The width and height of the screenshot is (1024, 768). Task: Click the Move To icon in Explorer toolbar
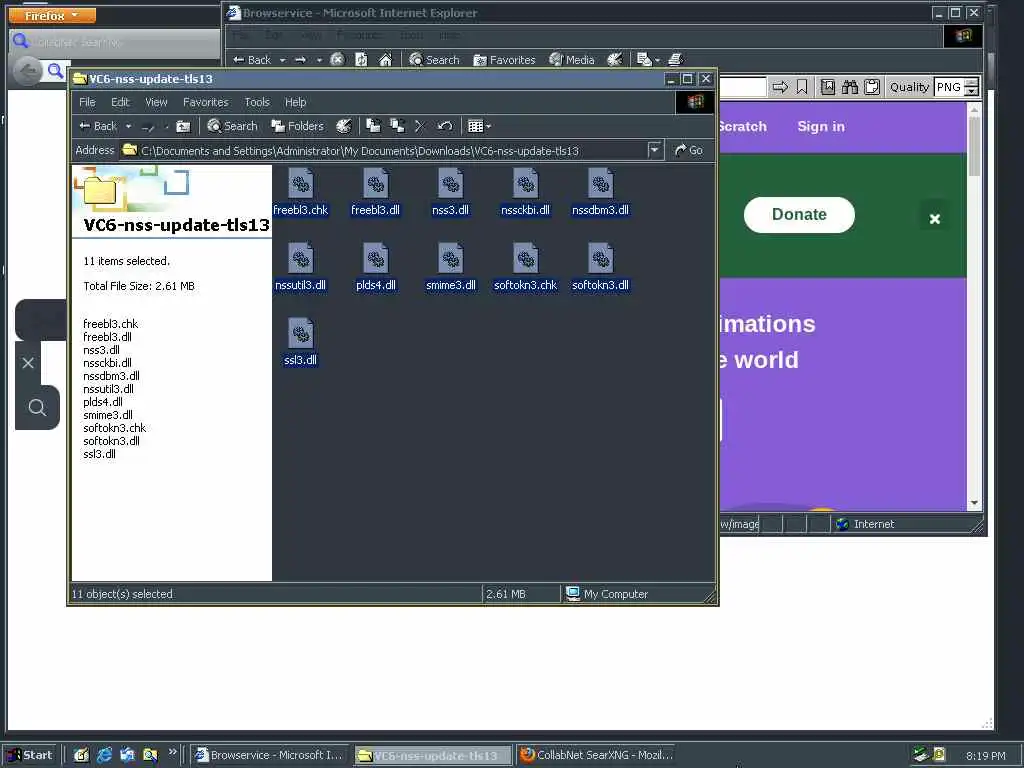tap(373, 126)
